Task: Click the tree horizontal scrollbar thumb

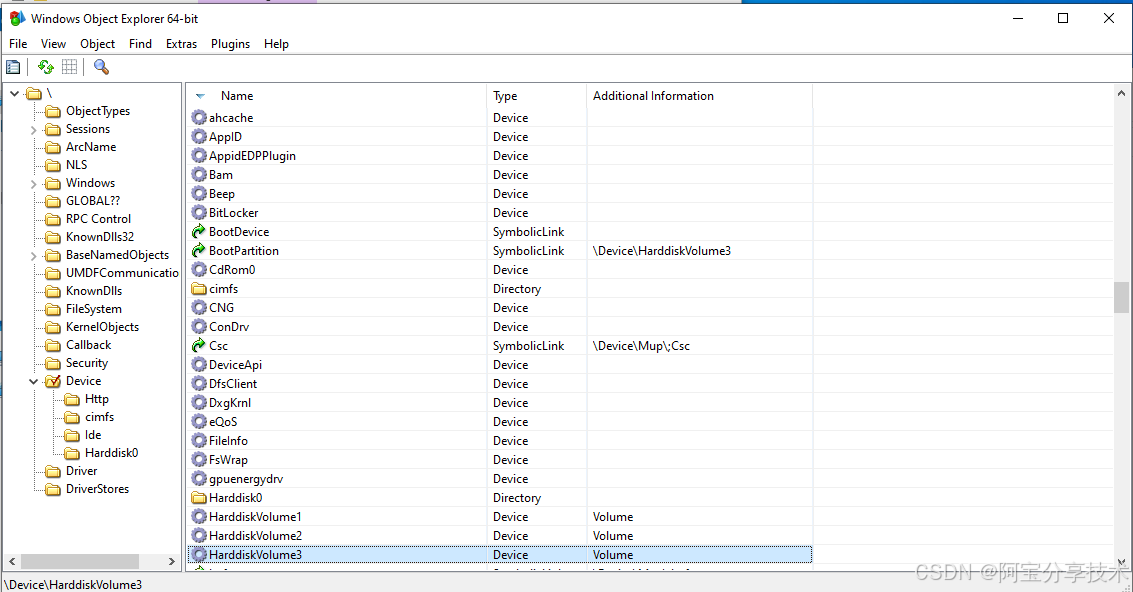Action: pos(79,562)
